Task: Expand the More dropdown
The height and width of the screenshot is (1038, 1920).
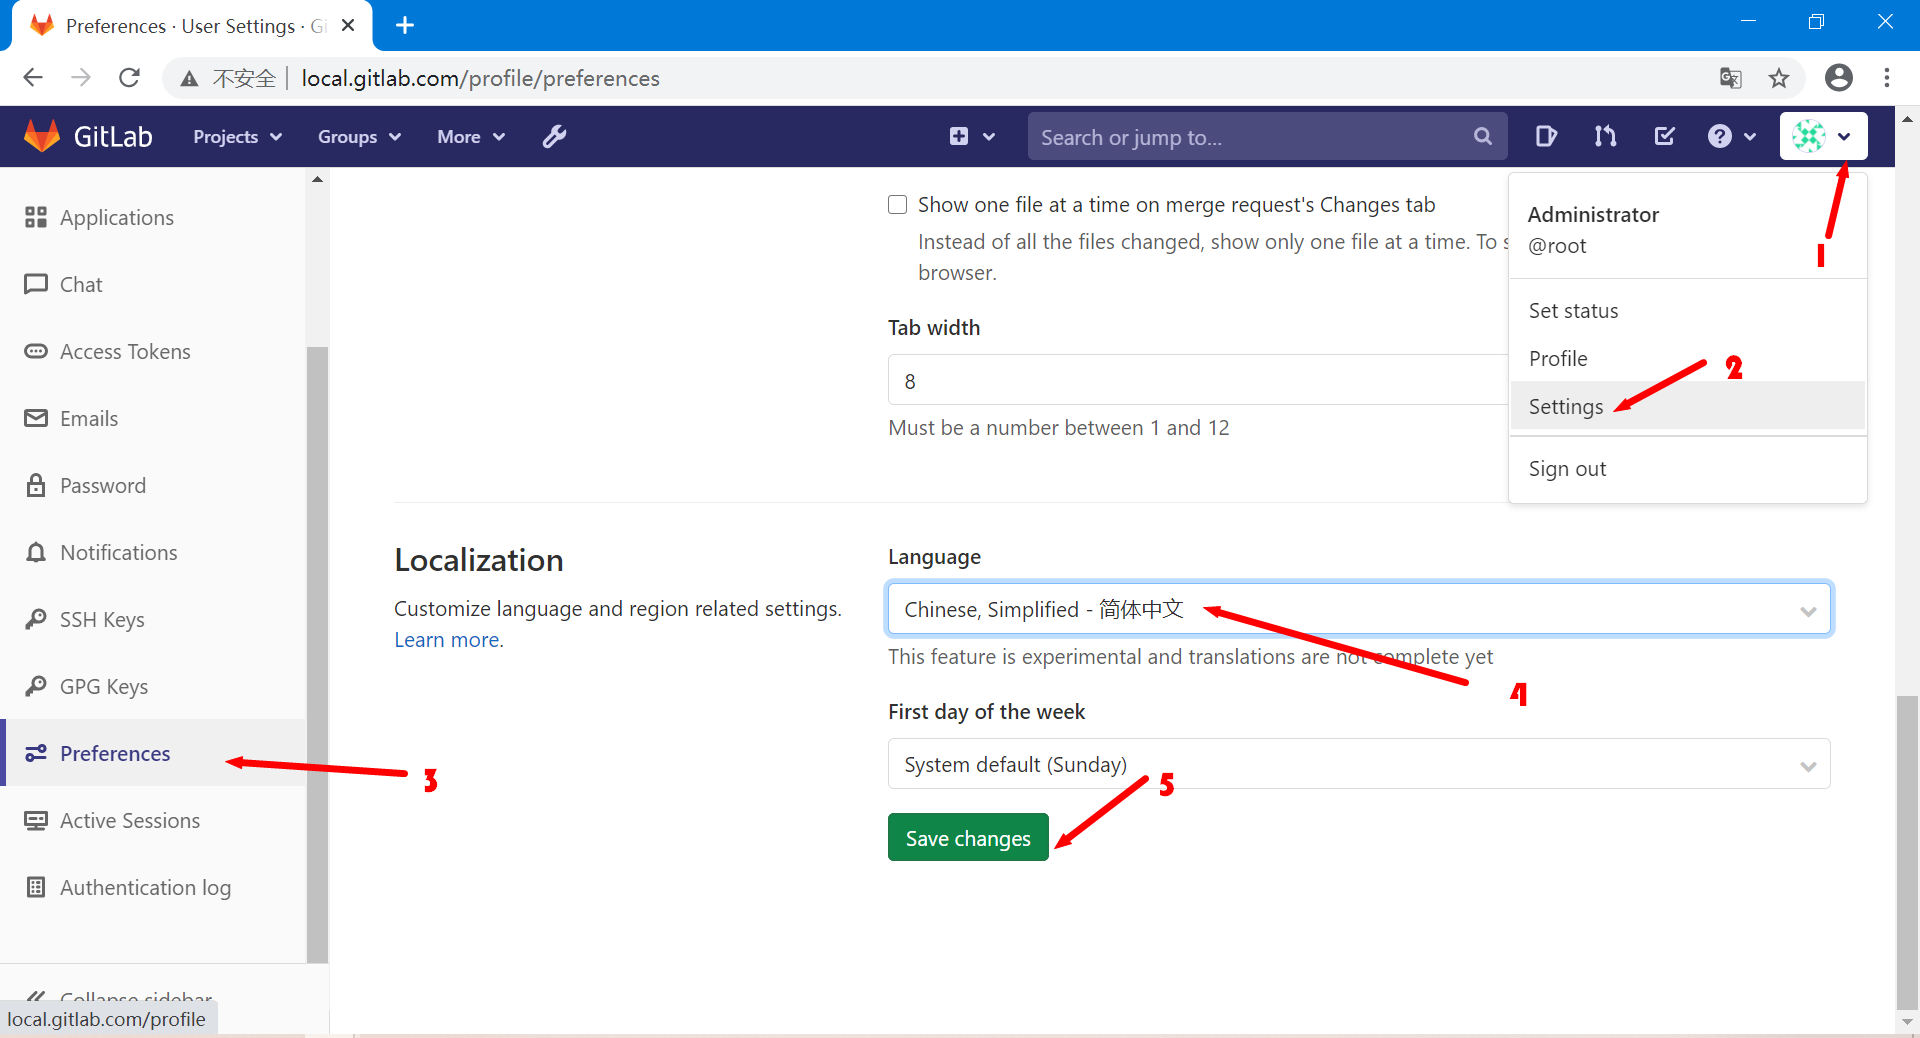Action: [x=471, y=137]
